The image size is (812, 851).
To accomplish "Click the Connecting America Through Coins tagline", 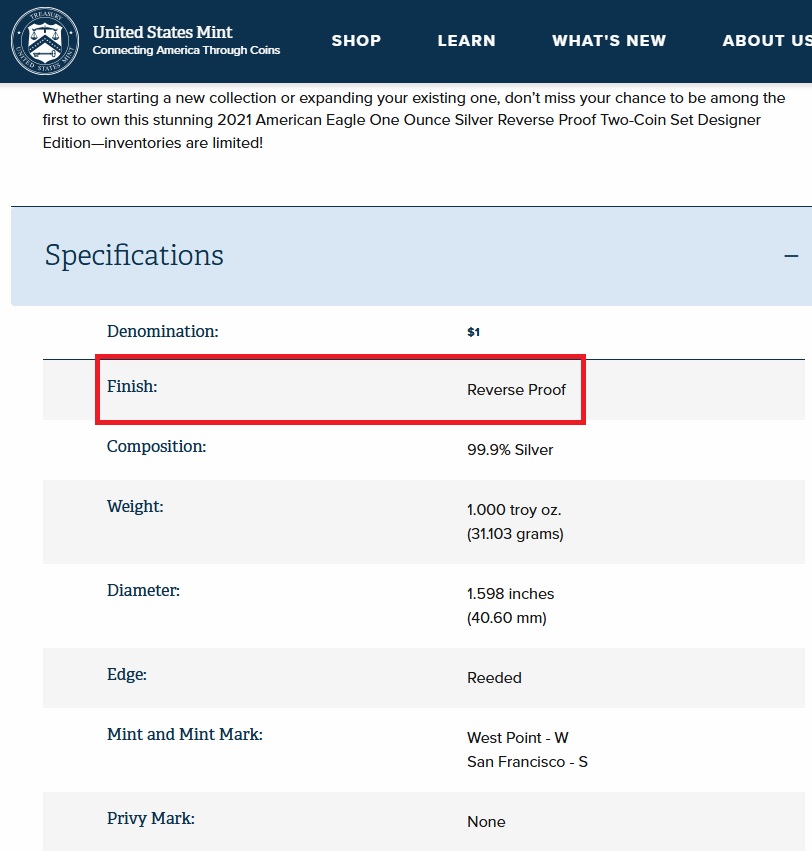I will click(186, 50).
